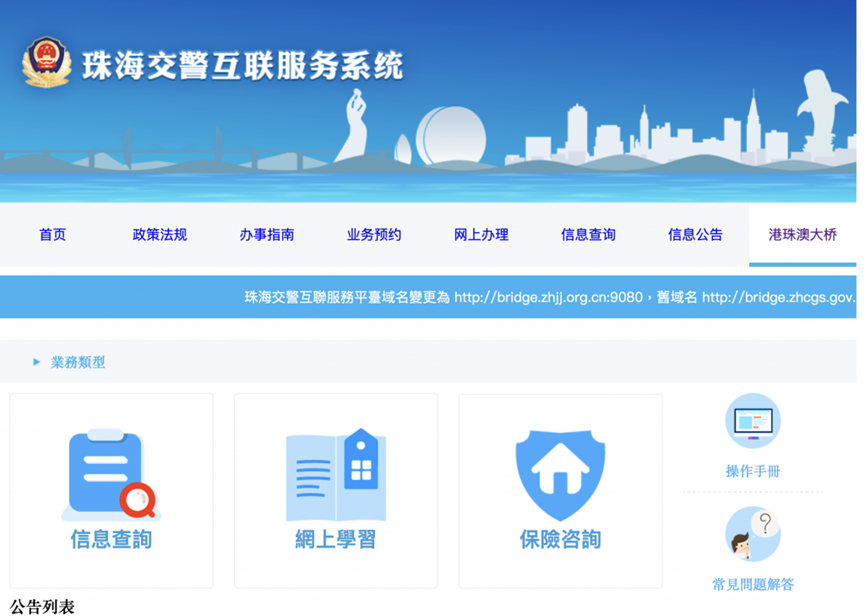
Task: Select the 信息公告 navigation tab
Action: coord(695,235)
